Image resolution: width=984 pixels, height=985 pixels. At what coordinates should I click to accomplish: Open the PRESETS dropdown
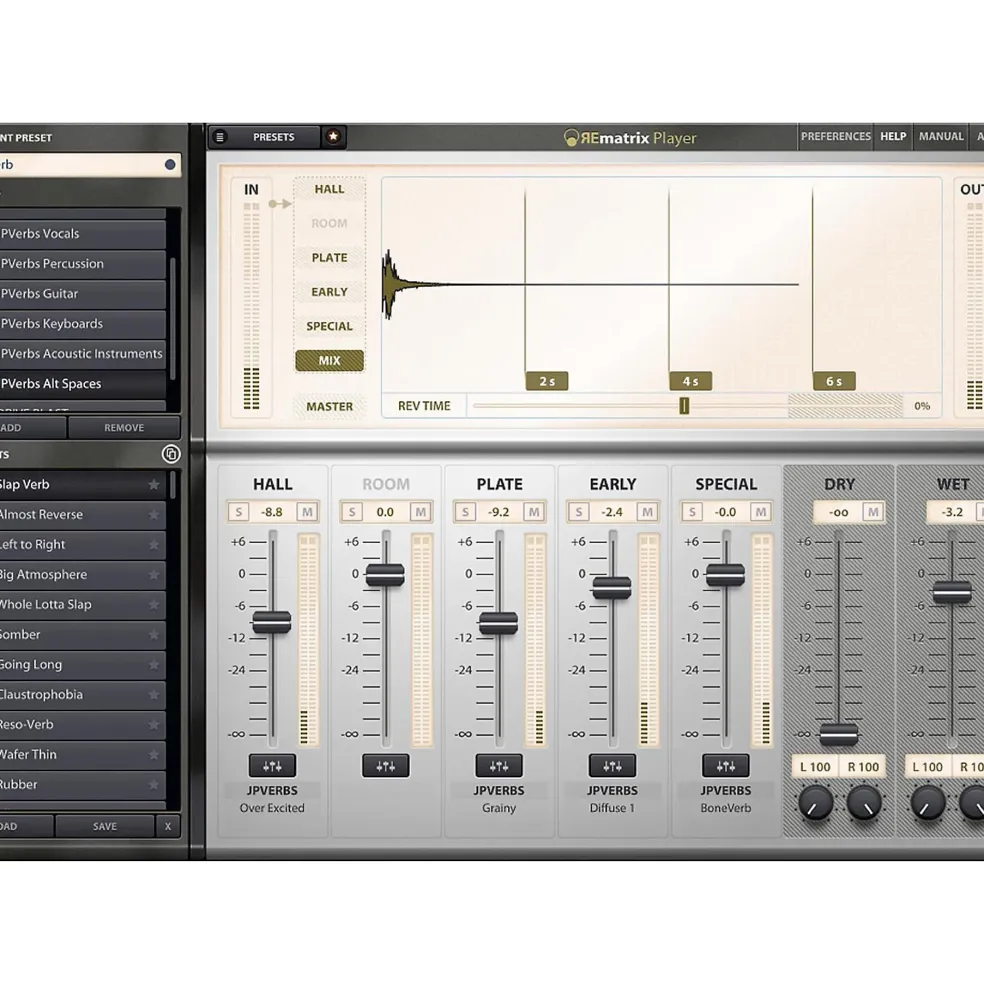[273, 137]
